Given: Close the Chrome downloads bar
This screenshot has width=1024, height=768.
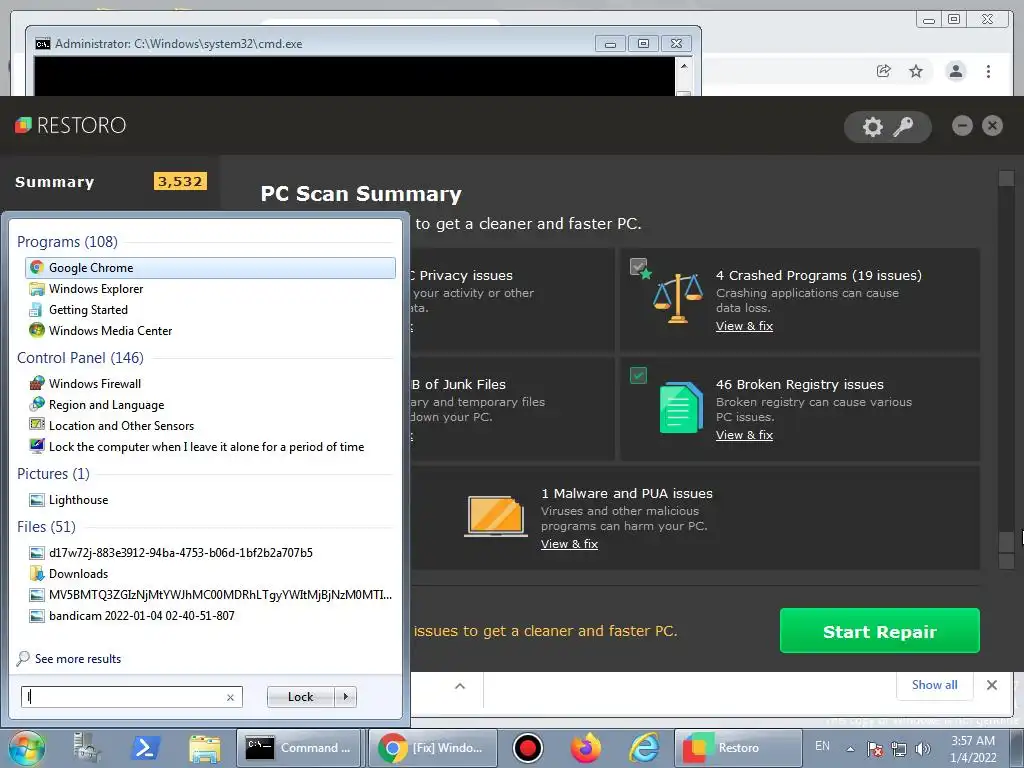Looking at the screenshot, I should click(x=991, y=685).
